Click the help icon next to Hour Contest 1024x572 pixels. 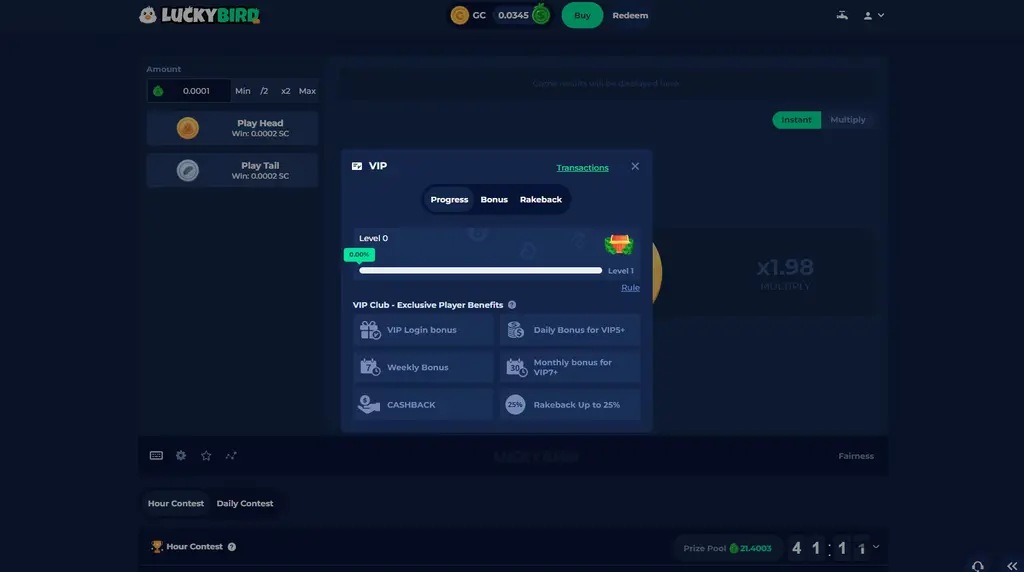coord(232,547)
